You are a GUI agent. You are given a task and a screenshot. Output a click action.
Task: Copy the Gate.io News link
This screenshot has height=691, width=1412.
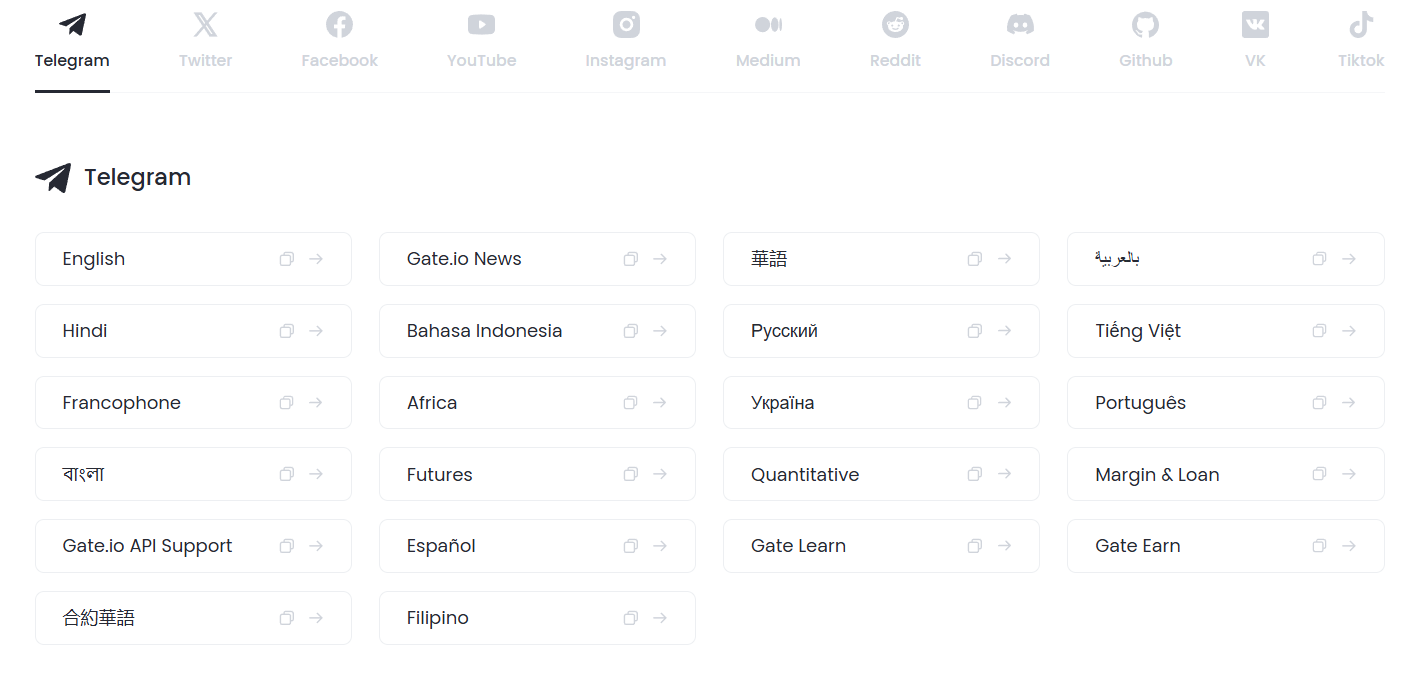[631, 259]
